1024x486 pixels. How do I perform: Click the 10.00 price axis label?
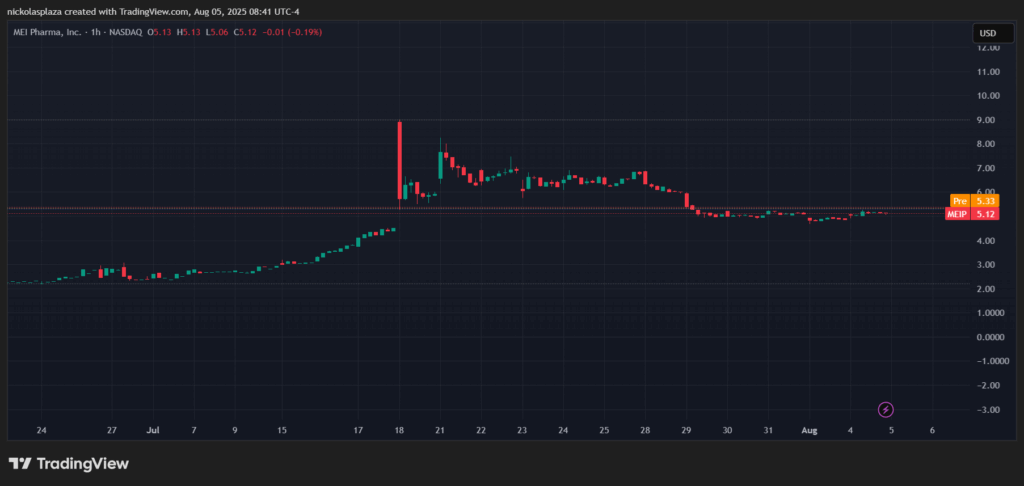tap(988, 96)
